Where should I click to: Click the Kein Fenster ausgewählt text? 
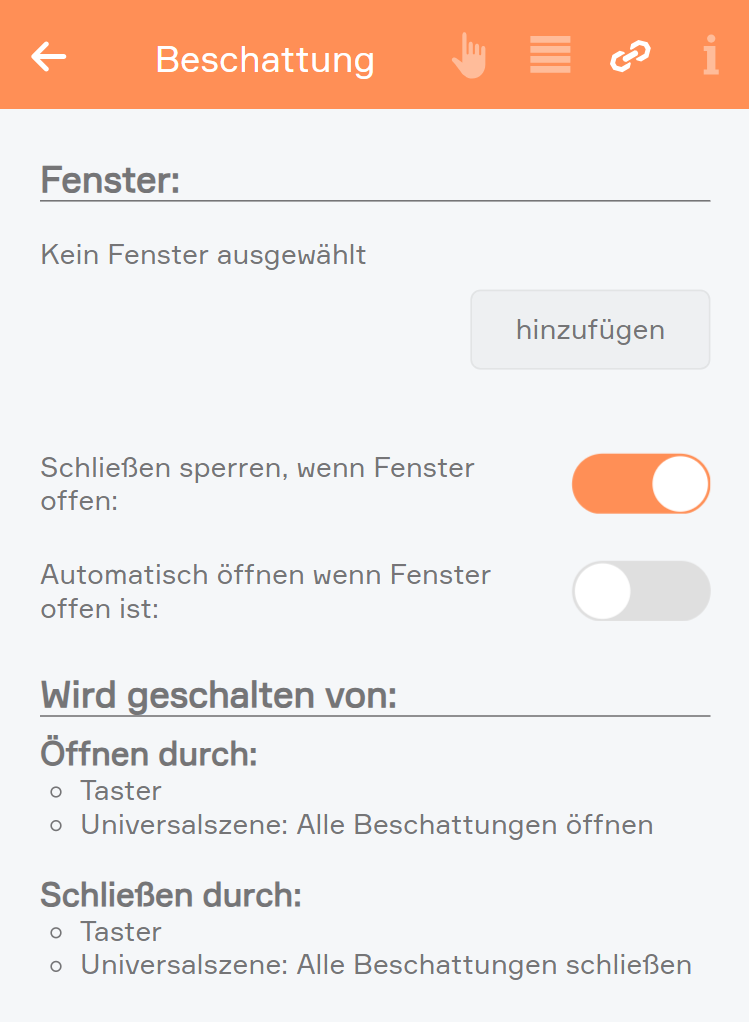click(203, 255)
